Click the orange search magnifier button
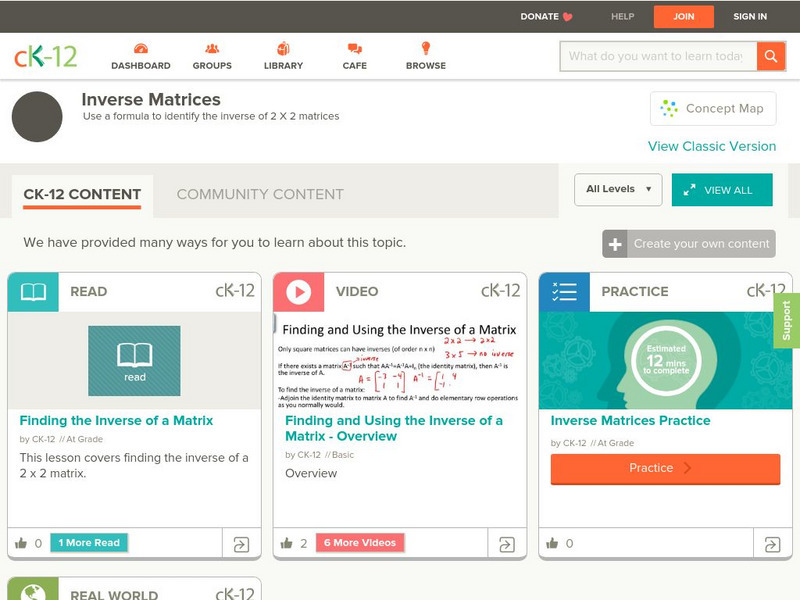800x600 pixels. tap(771, 56)
